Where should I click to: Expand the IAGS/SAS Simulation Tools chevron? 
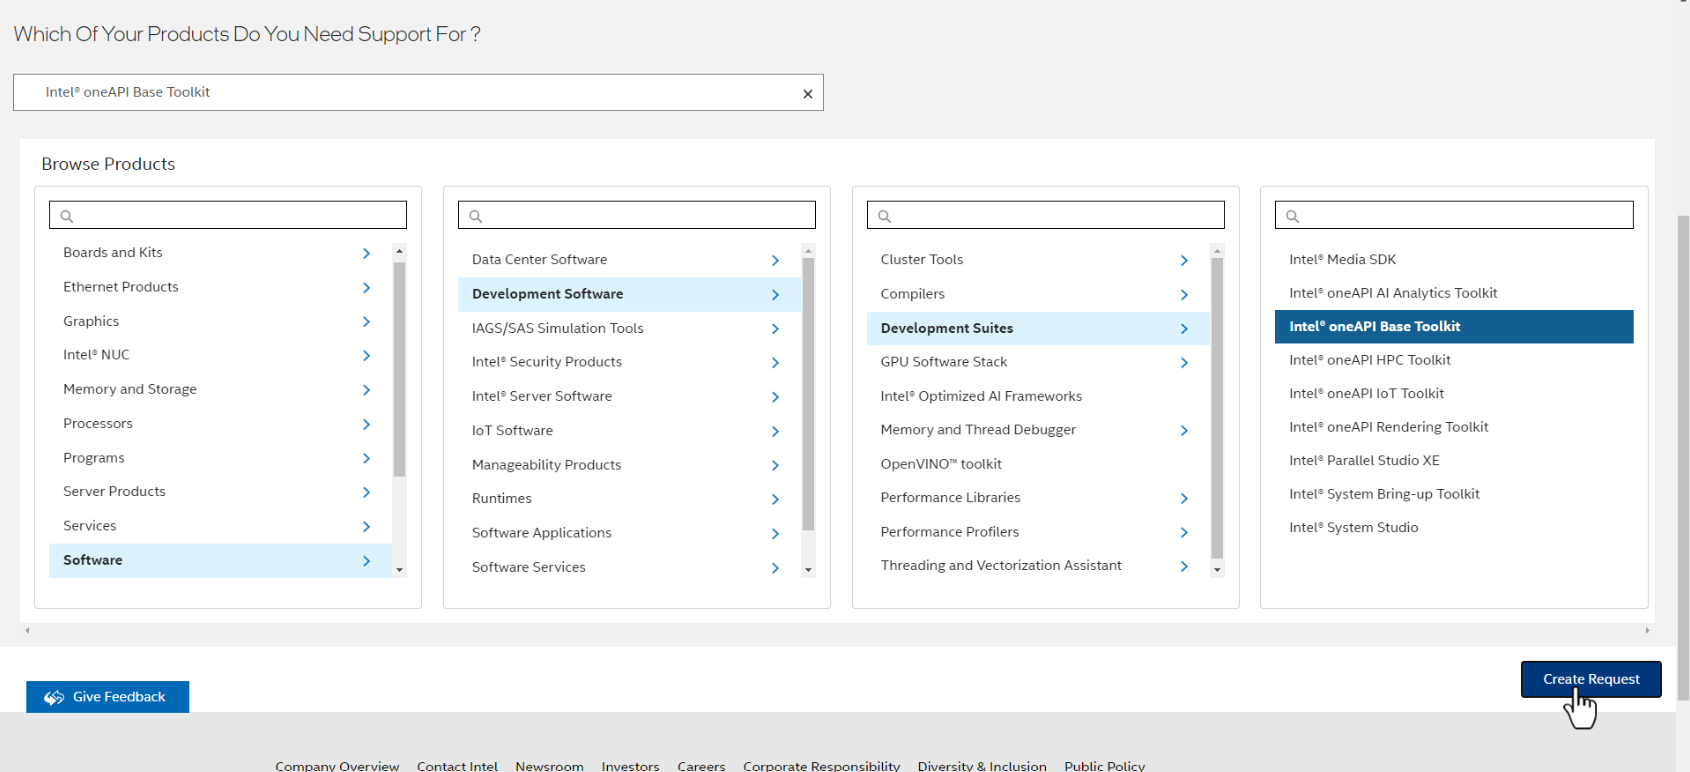tap(775, 328)
